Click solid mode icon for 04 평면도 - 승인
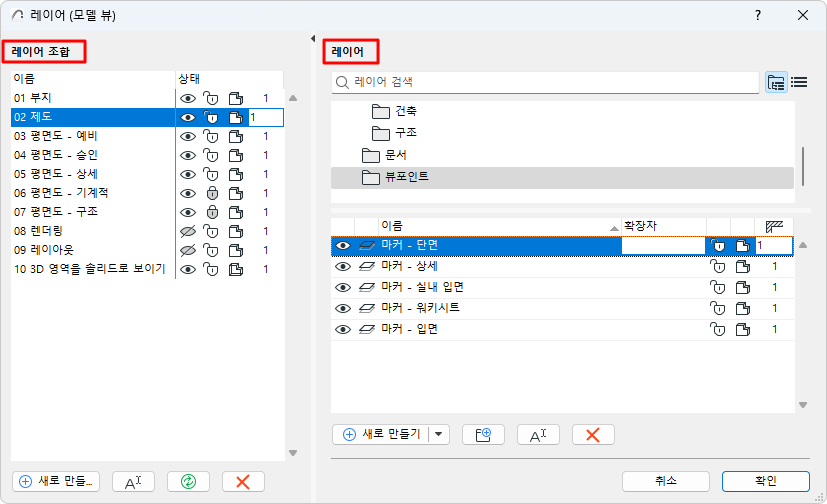 pyautogui.click(x=236, y=156)
